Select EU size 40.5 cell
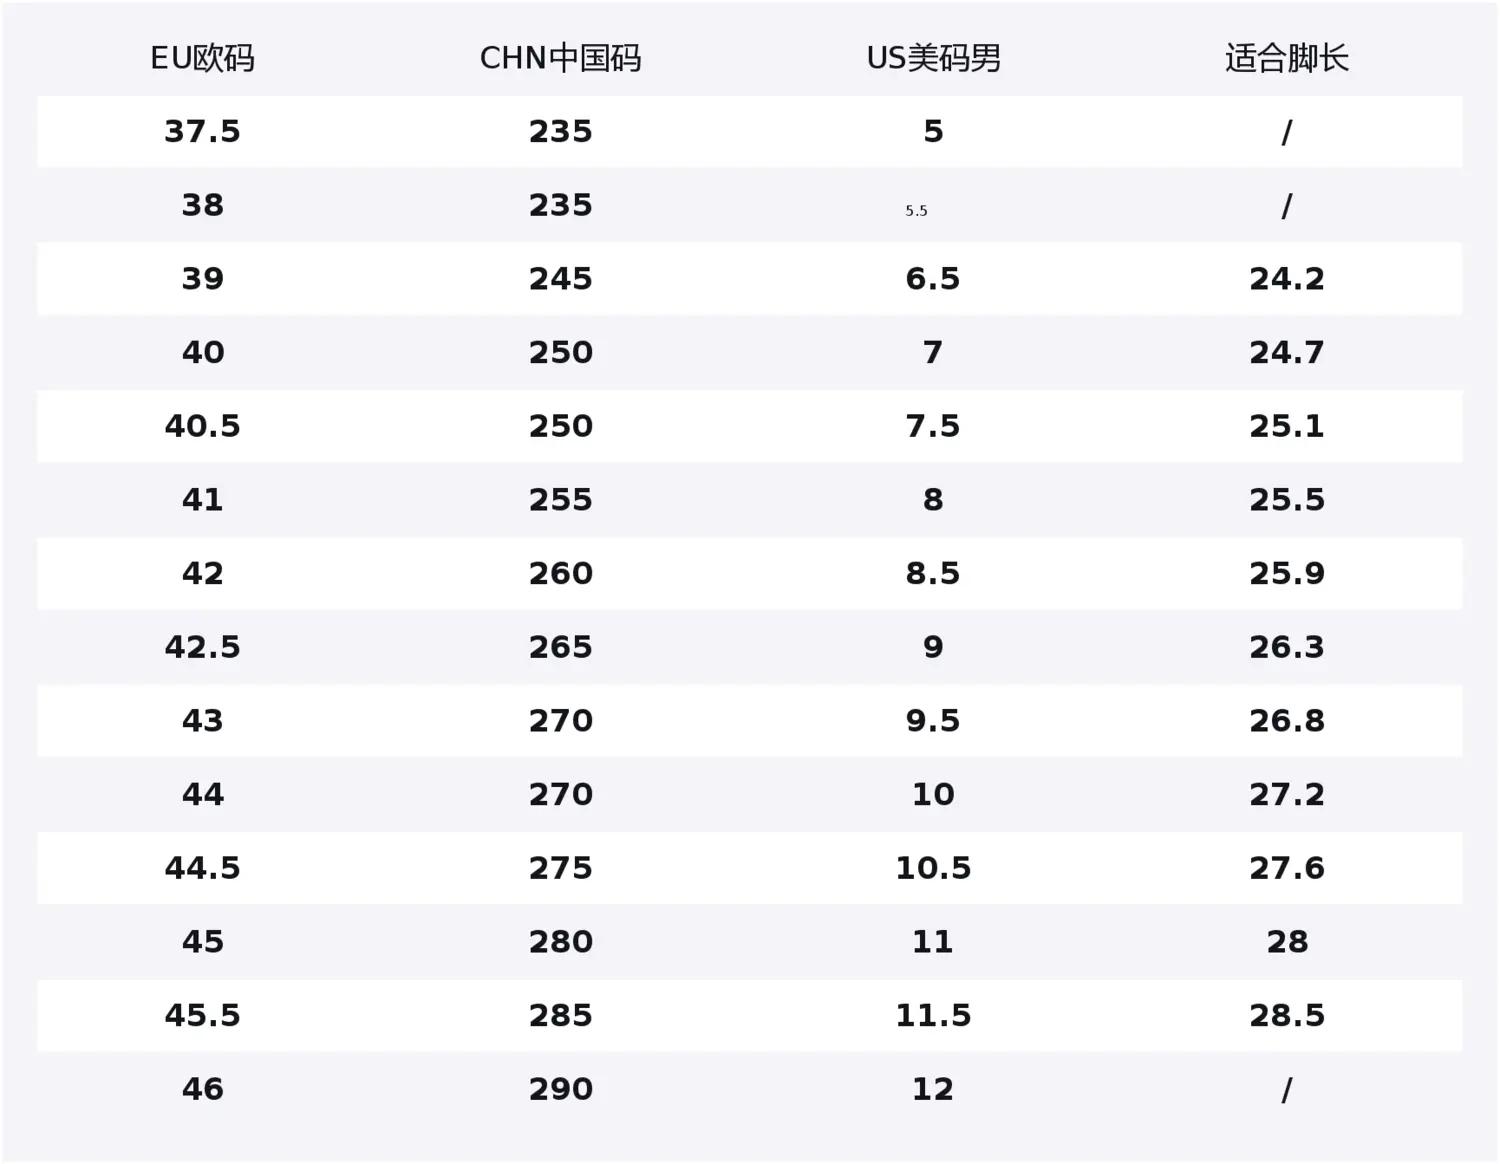 click(202, 426)
